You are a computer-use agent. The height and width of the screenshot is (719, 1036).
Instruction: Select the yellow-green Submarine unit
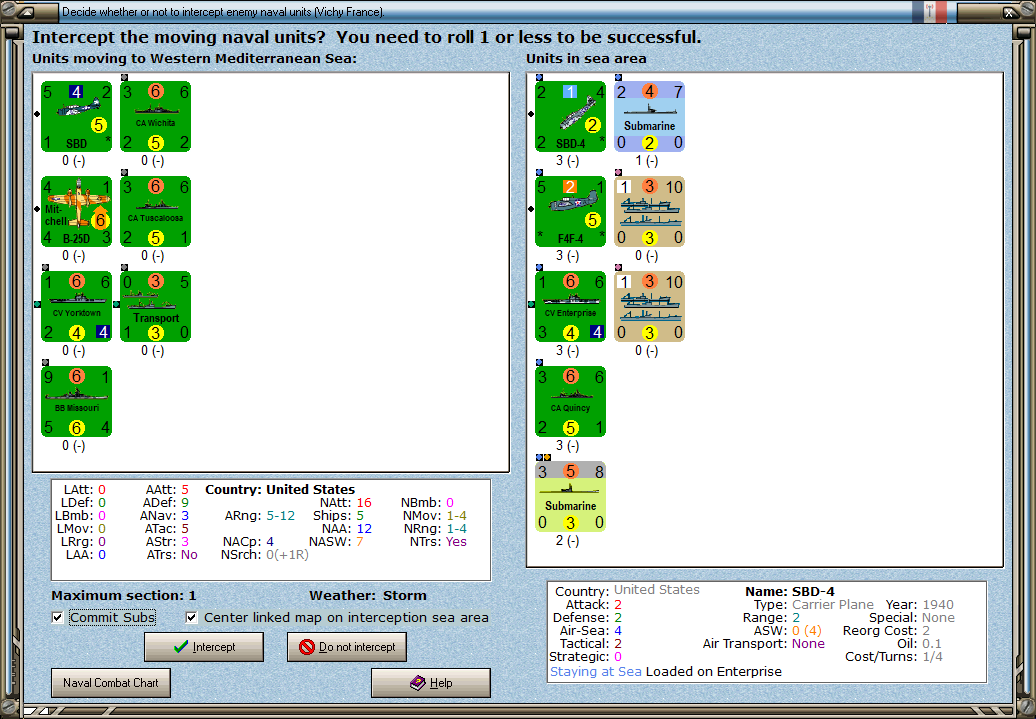[x=570, y=497]
